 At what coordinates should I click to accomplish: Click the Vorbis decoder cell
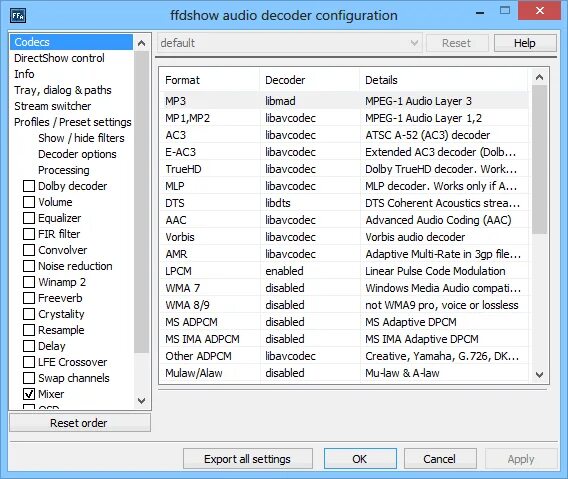pos(291,237)
